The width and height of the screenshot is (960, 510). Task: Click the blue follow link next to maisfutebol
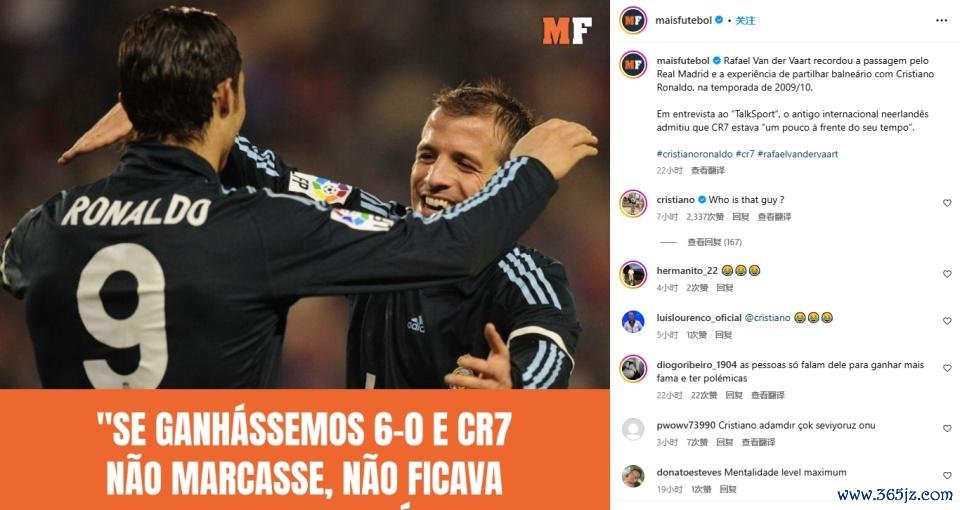coord(745,21)
